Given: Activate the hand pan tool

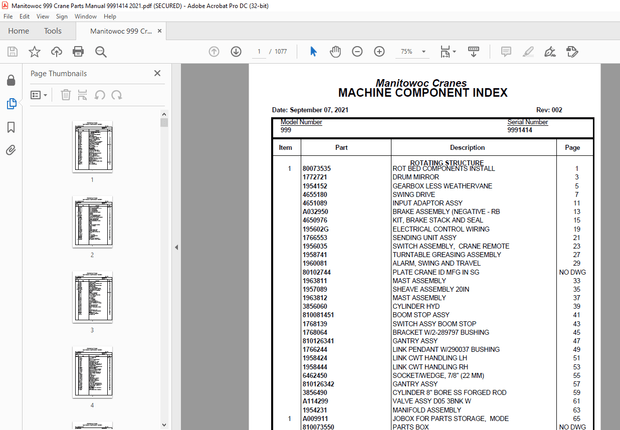Looking at the screenshot, I should (x=335, y=51).
